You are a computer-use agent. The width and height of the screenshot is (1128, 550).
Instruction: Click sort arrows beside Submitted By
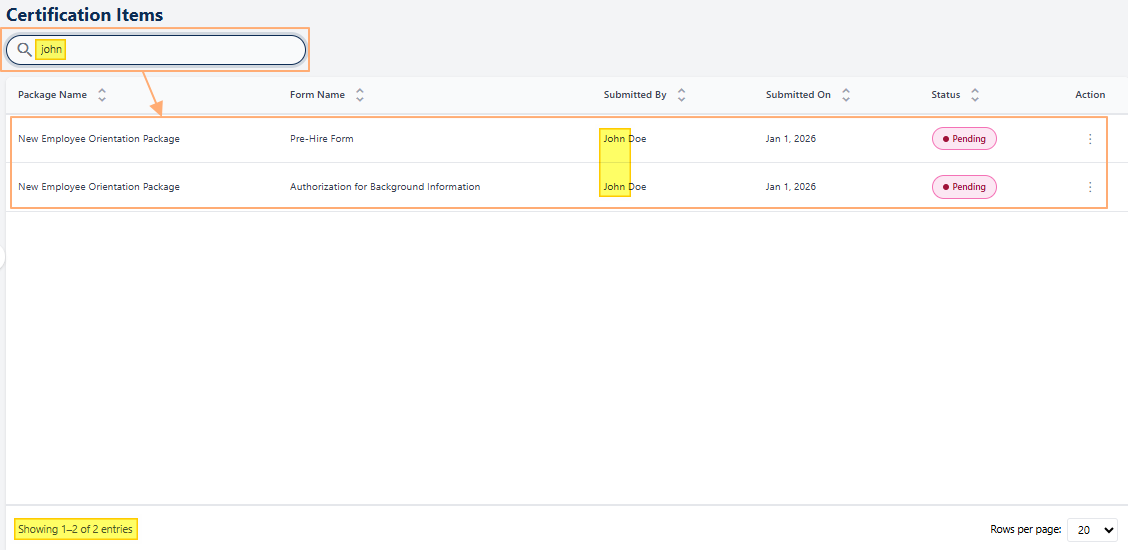pos(681,95)
